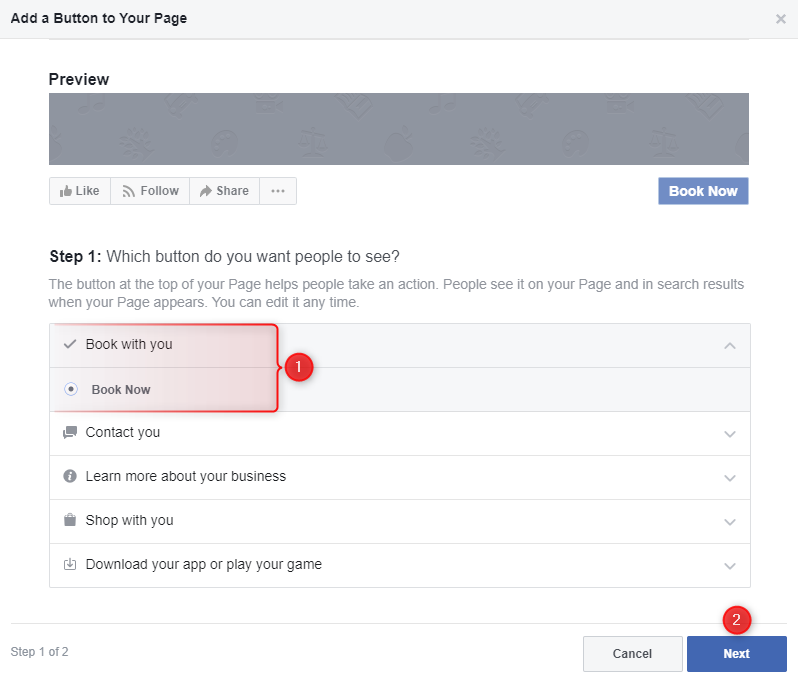Screen dimensions: 798x683
Task: Click the Follow feed icon
Action: [128, 191]
